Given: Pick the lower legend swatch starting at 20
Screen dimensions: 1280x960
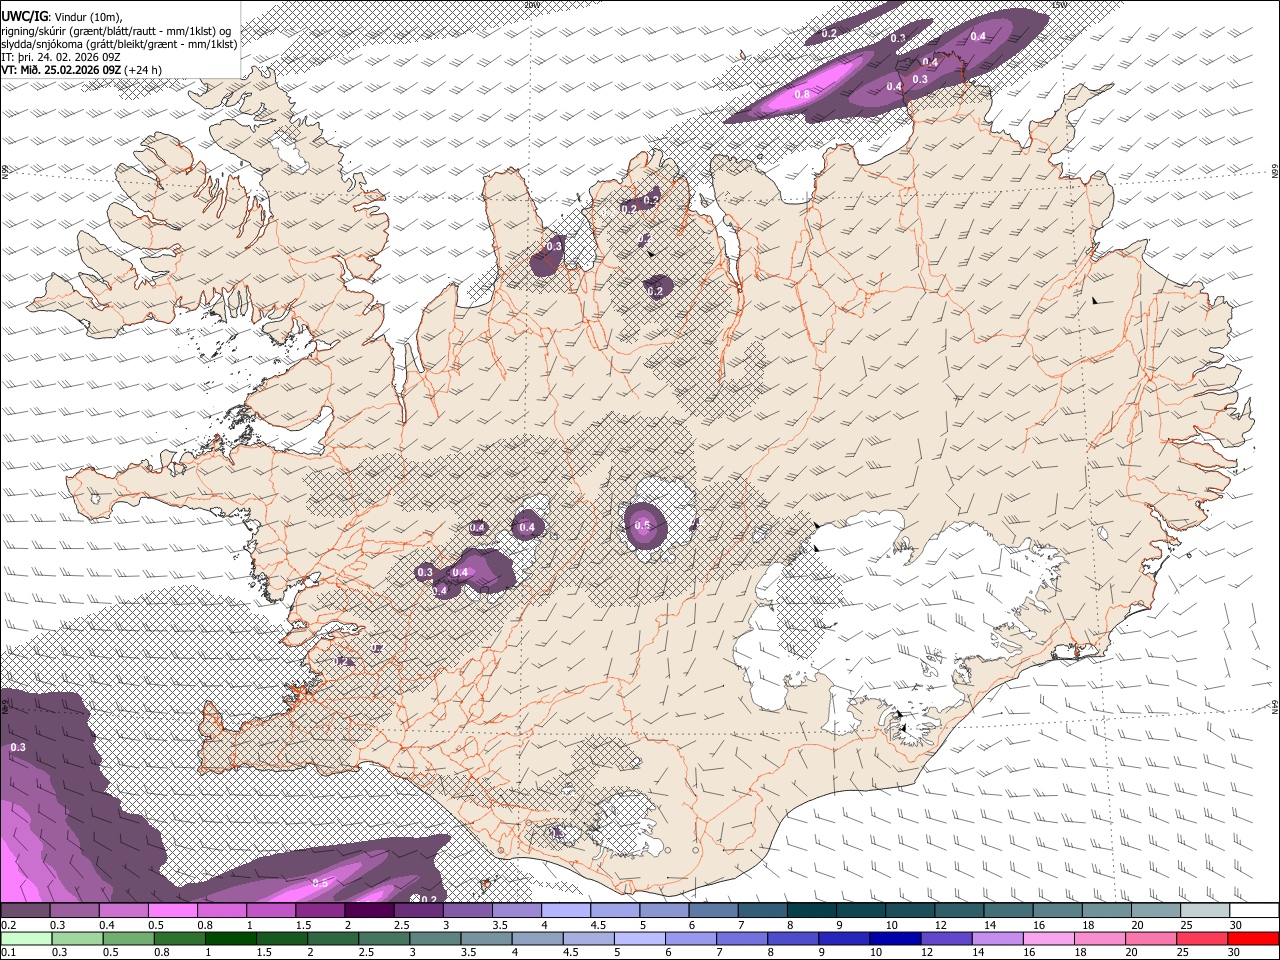Looking at the screenshot, I should [x=1151, y=938].
